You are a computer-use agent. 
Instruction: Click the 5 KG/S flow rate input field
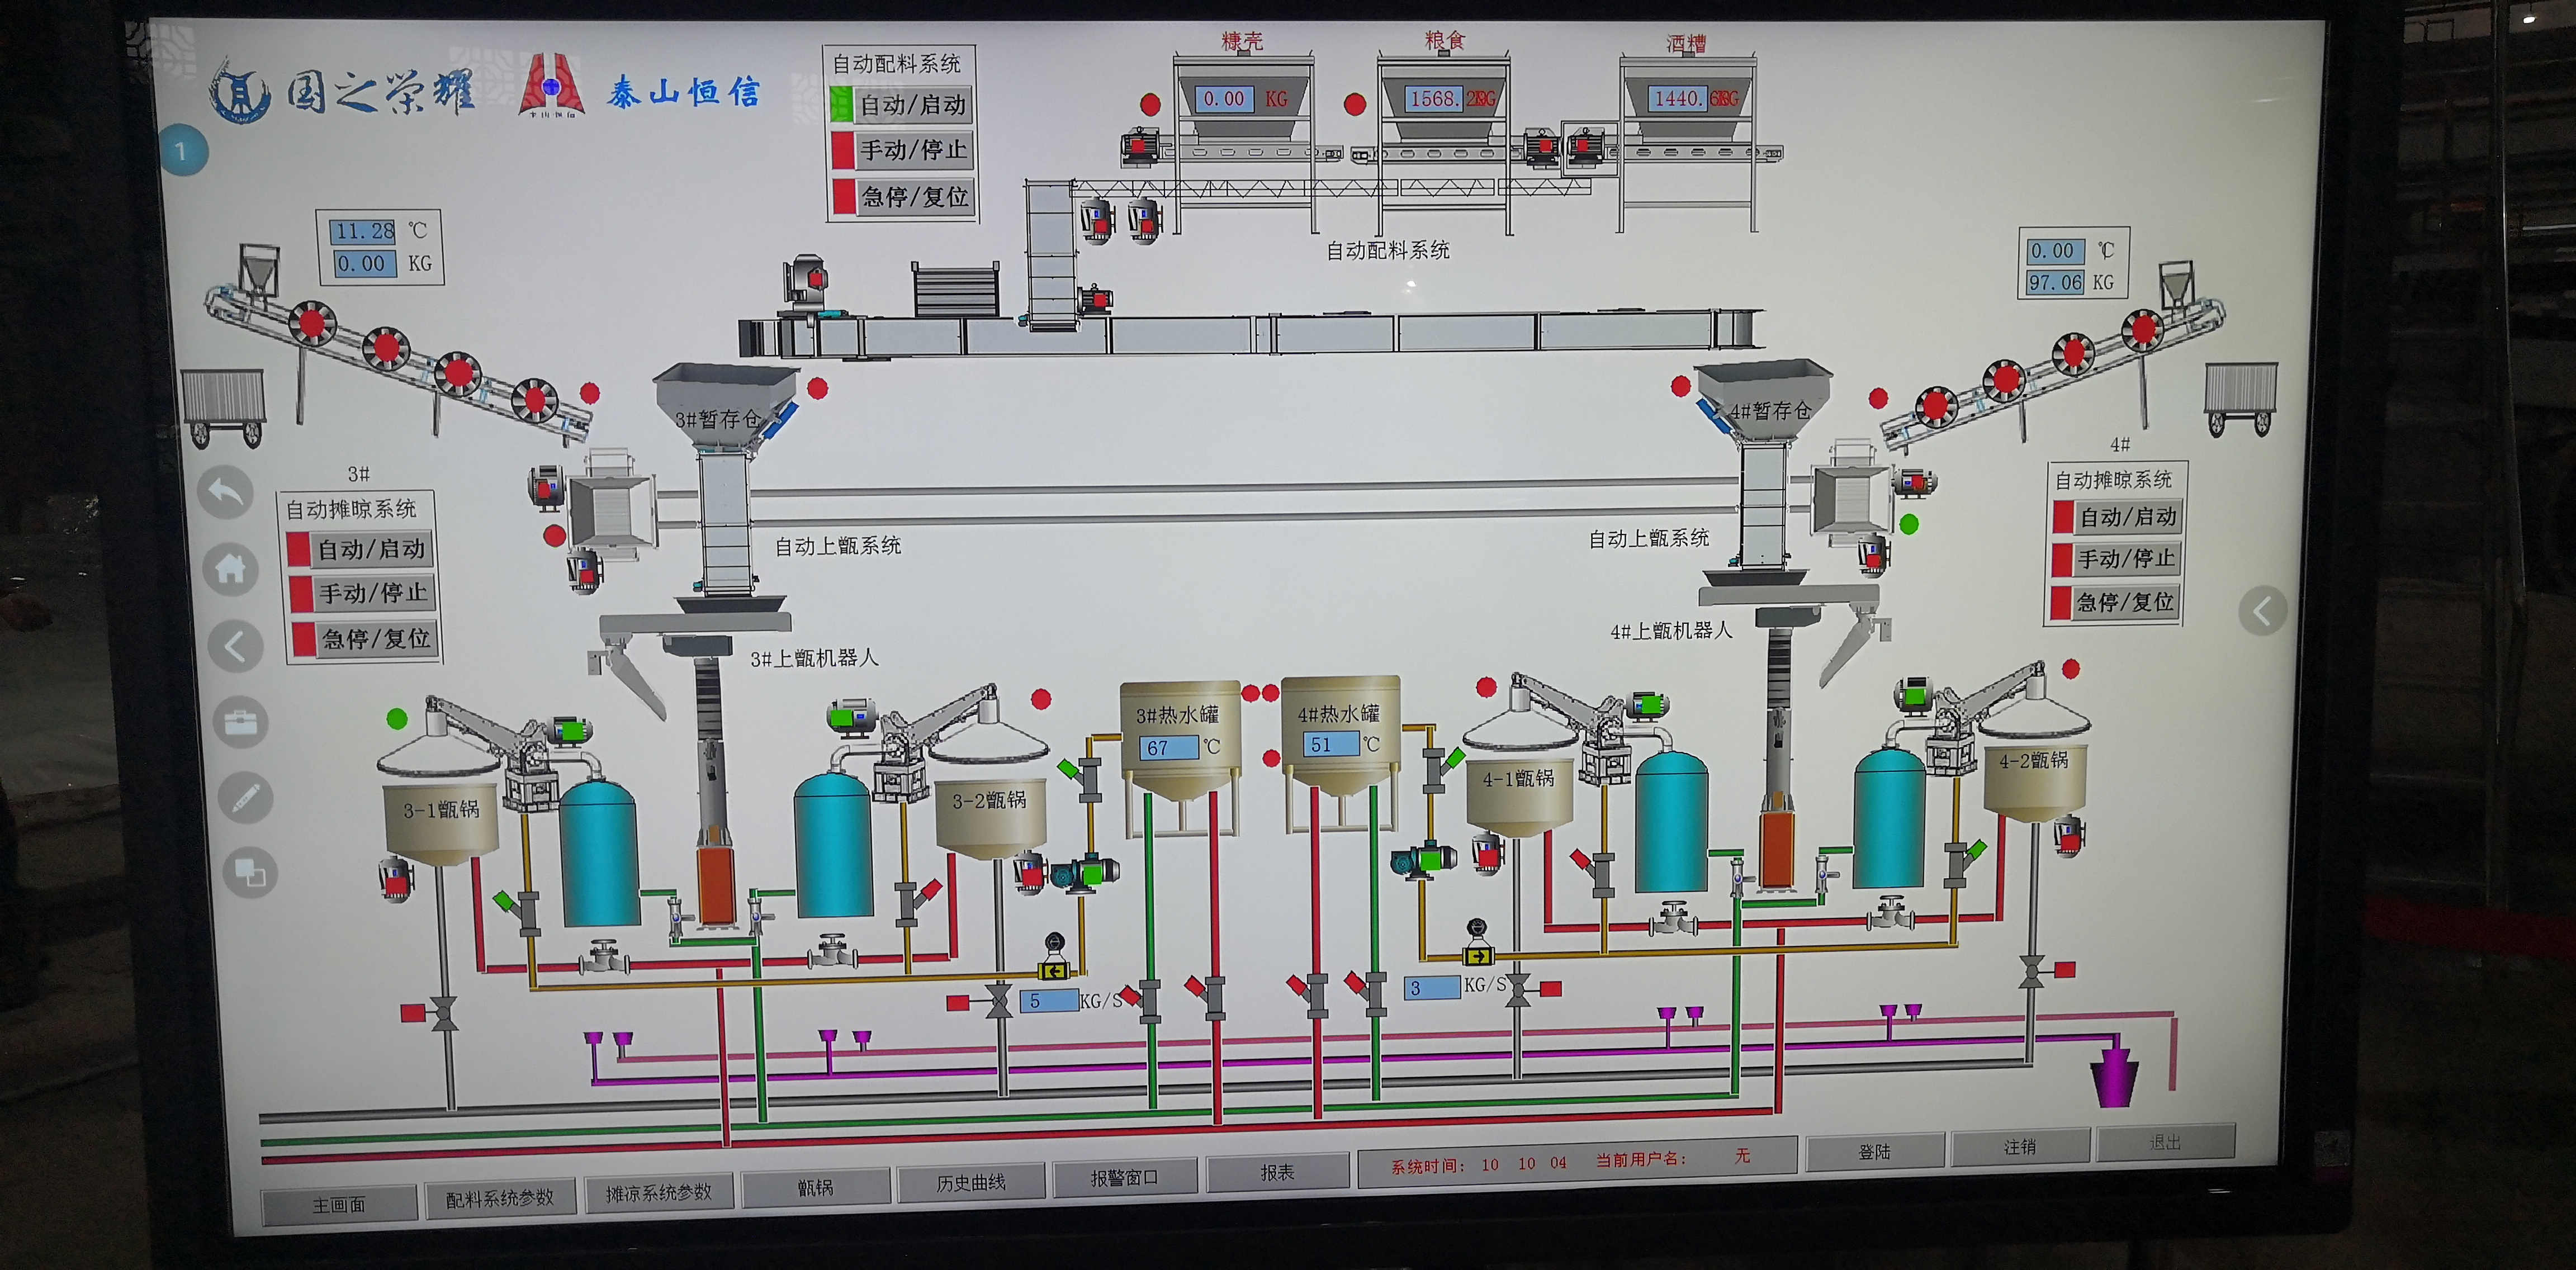click(x=1048, y=1001)
